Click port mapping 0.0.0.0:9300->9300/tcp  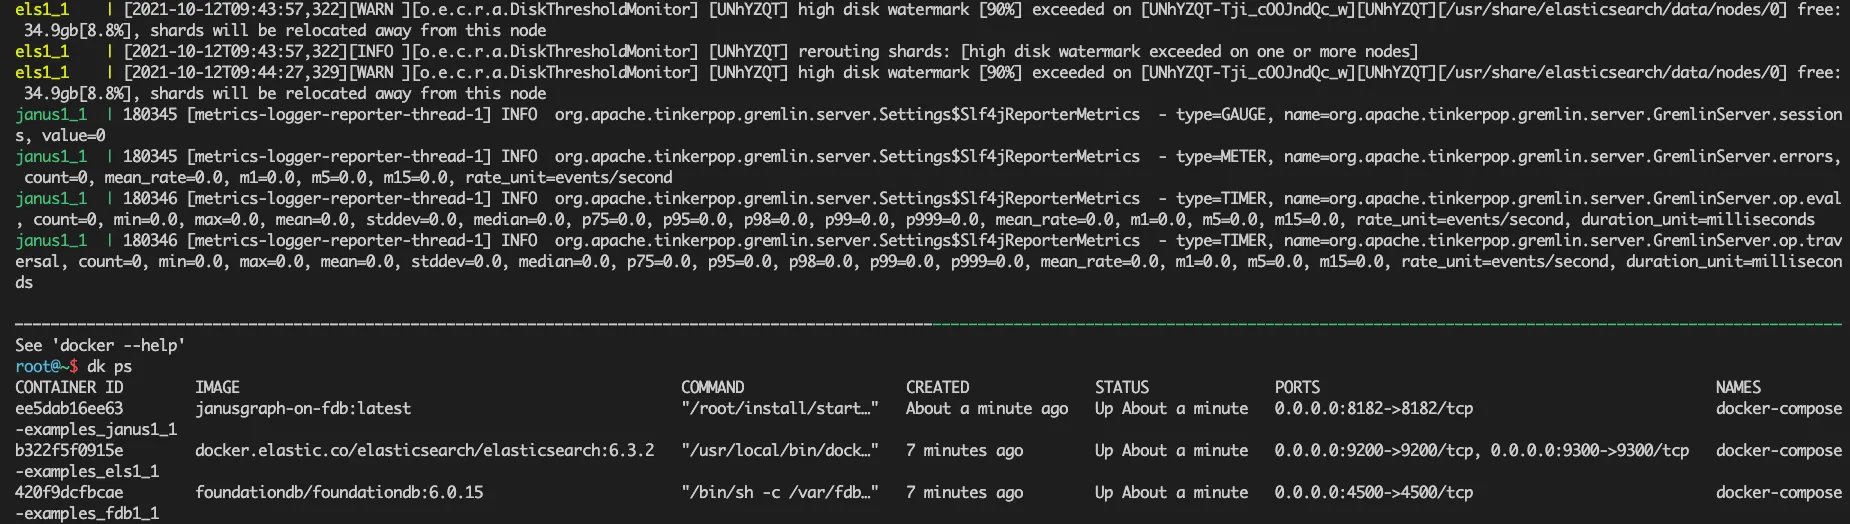pos(1589,450)
